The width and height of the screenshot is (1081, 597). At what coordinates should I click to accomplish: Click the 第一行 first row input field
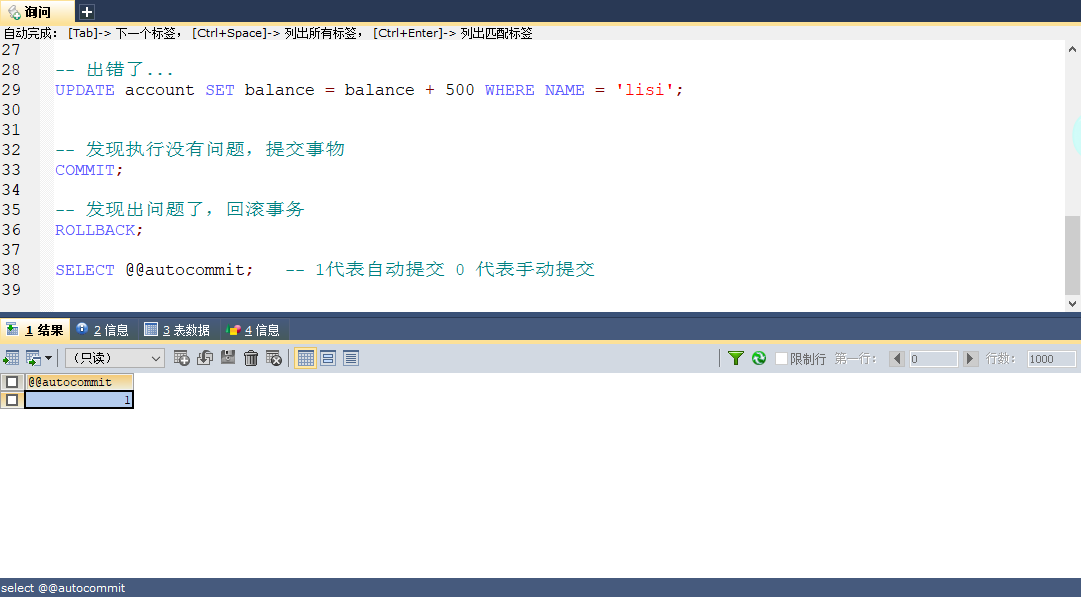[933, 358]
